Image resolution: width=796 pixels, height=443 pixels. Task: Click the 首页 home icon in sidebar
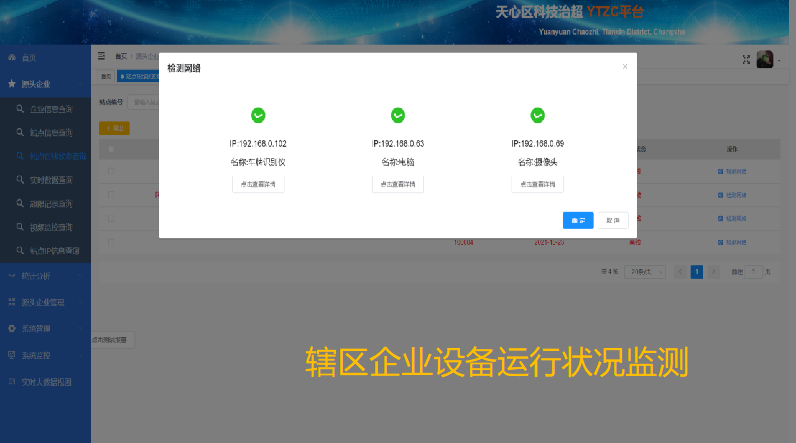pos(12,58)
